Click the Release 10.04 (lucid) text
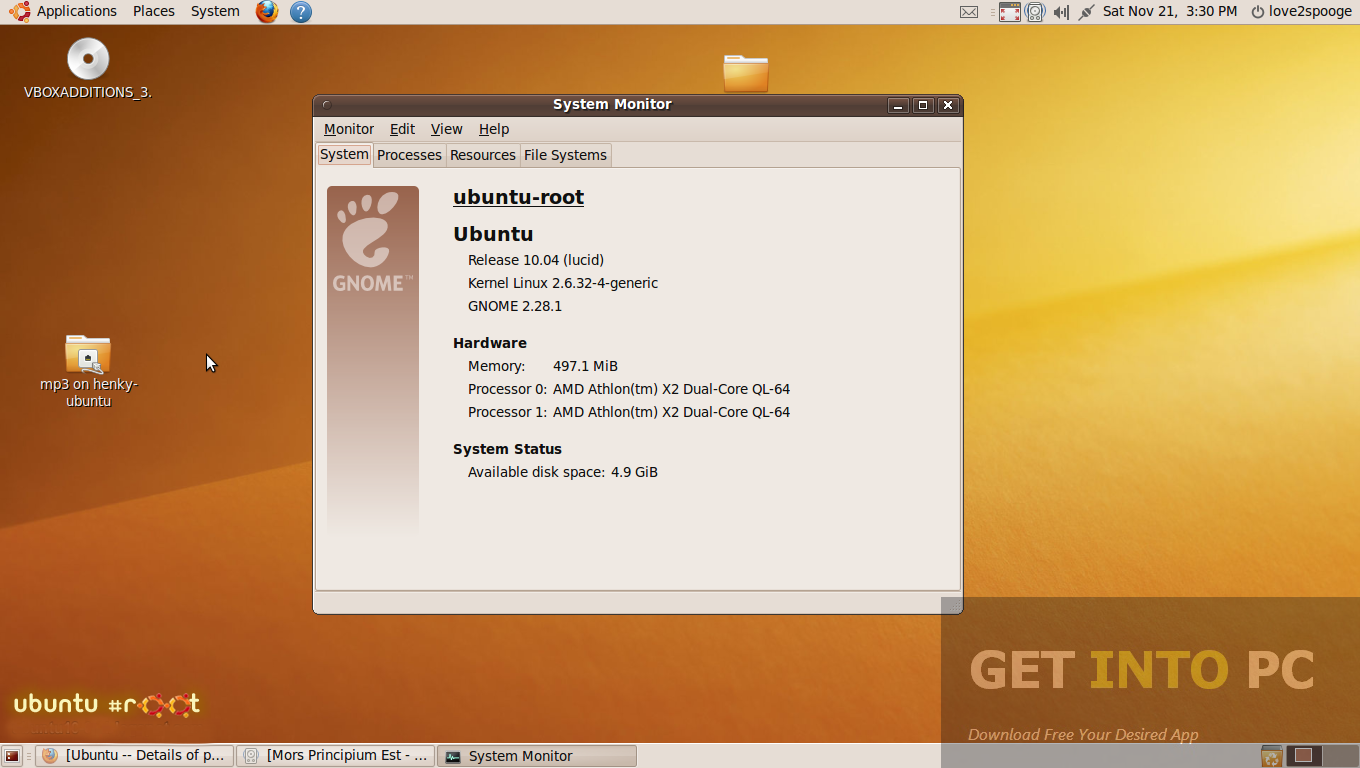This screenshot has height=768, width=1360. 536,260
